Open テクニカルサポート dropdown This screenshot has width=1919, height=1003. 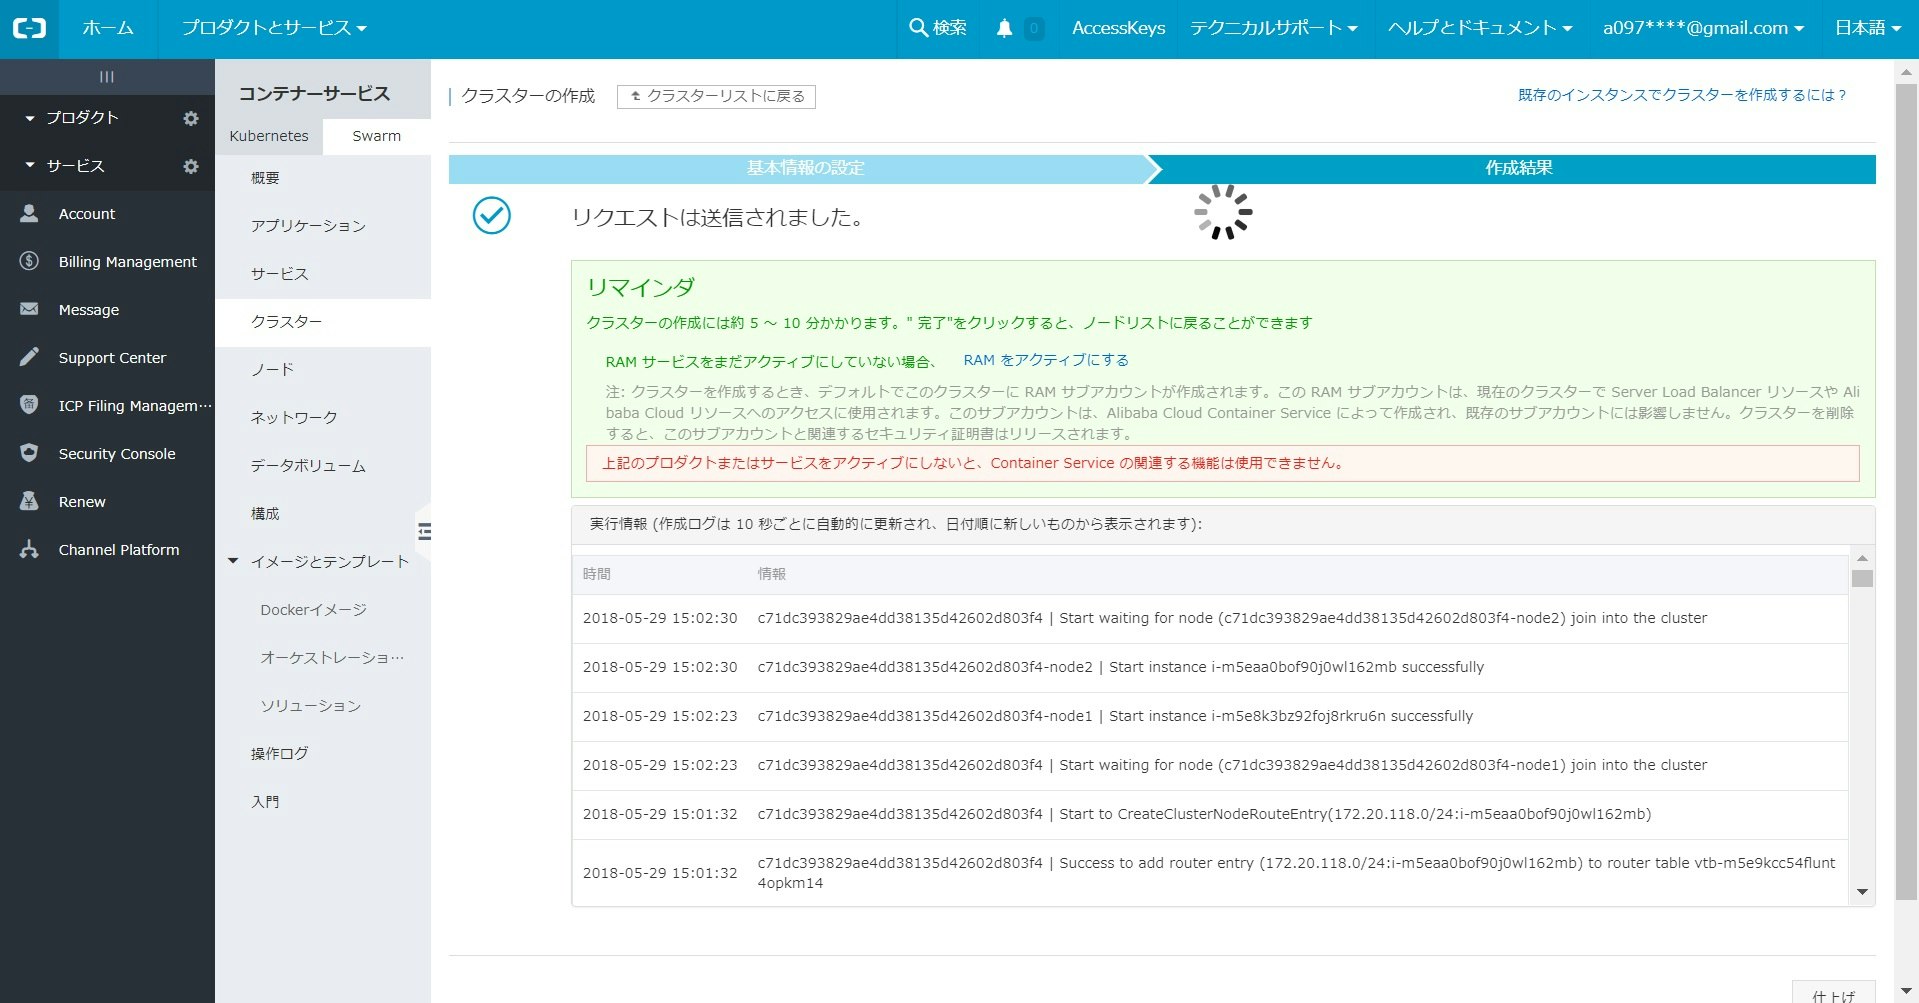1273,28
